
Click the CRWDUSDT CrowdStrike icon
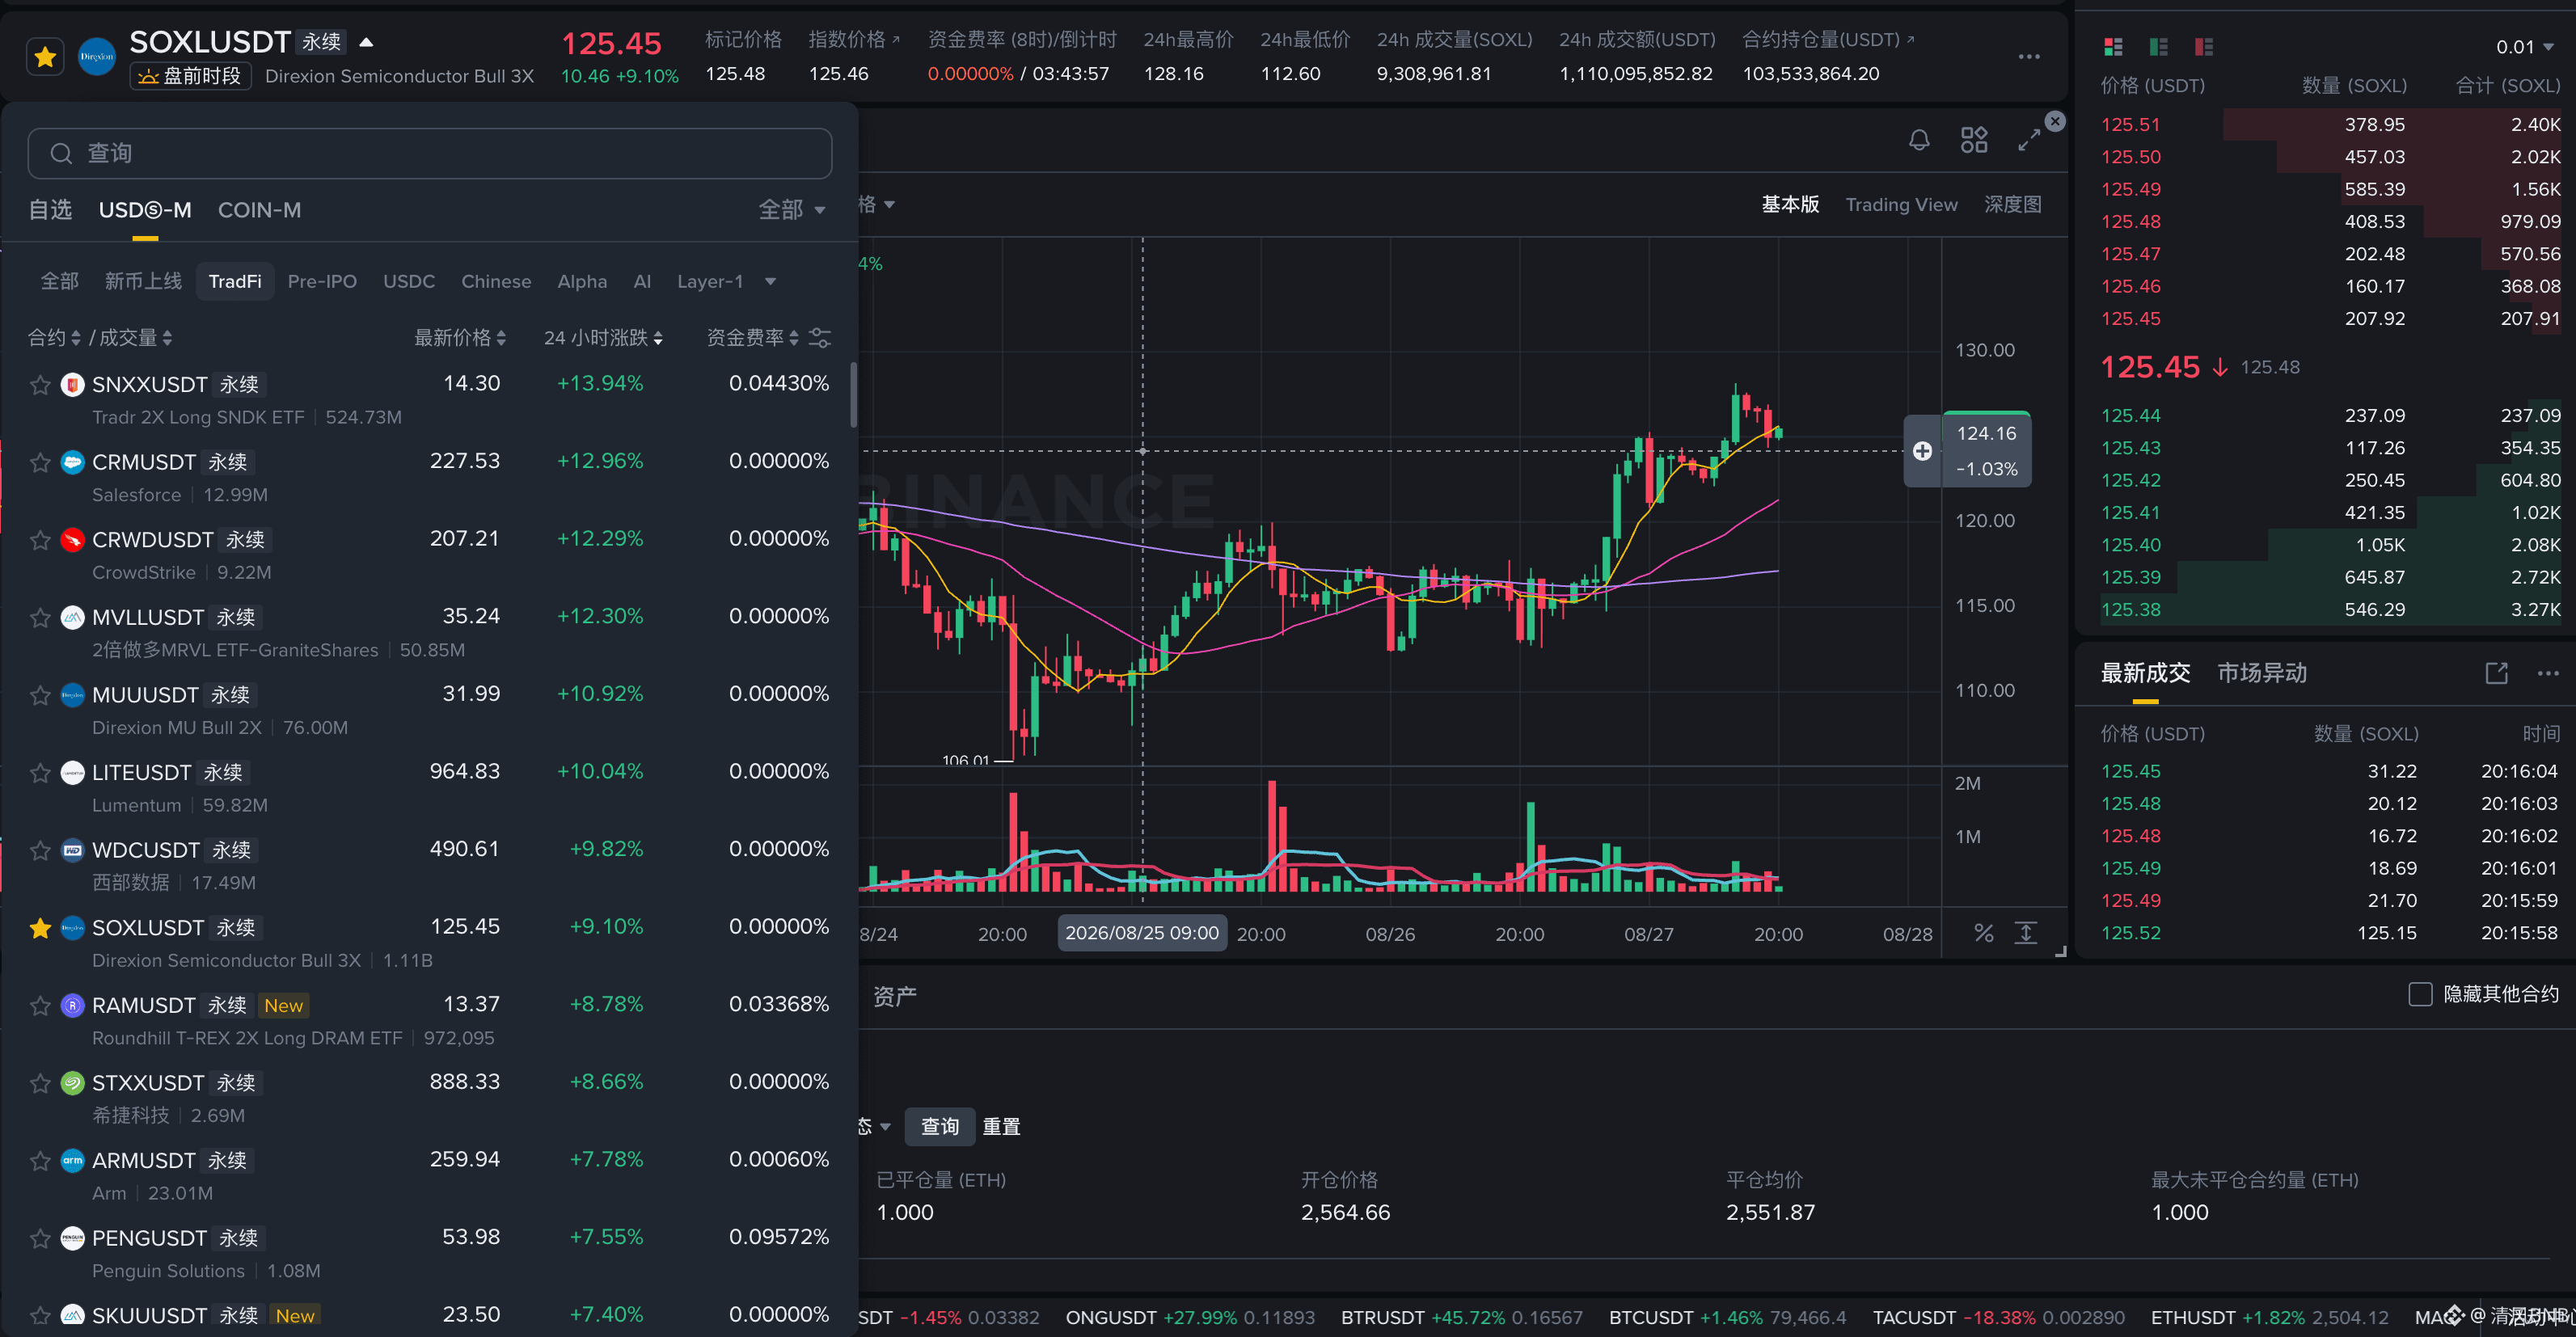(72, 540)
